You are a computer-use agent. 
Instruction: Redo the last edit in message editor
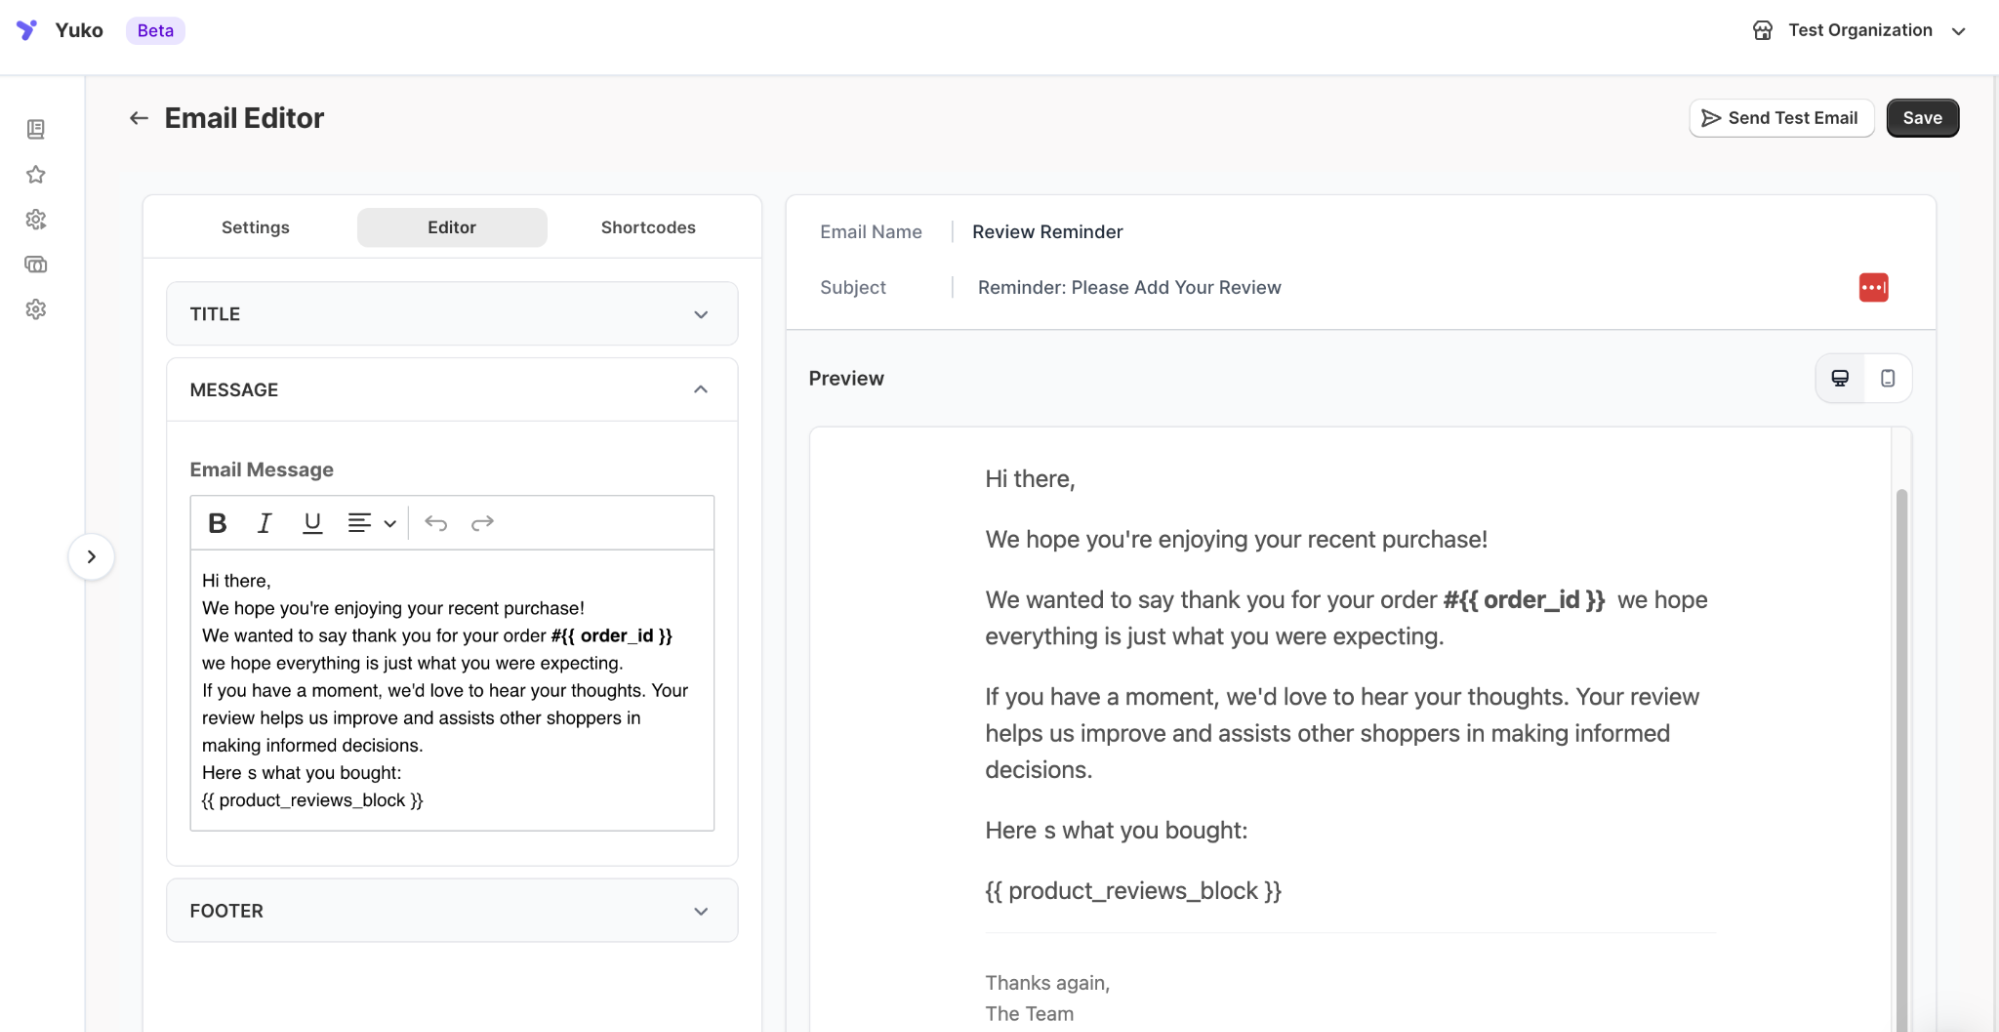[x=482, y=523]
